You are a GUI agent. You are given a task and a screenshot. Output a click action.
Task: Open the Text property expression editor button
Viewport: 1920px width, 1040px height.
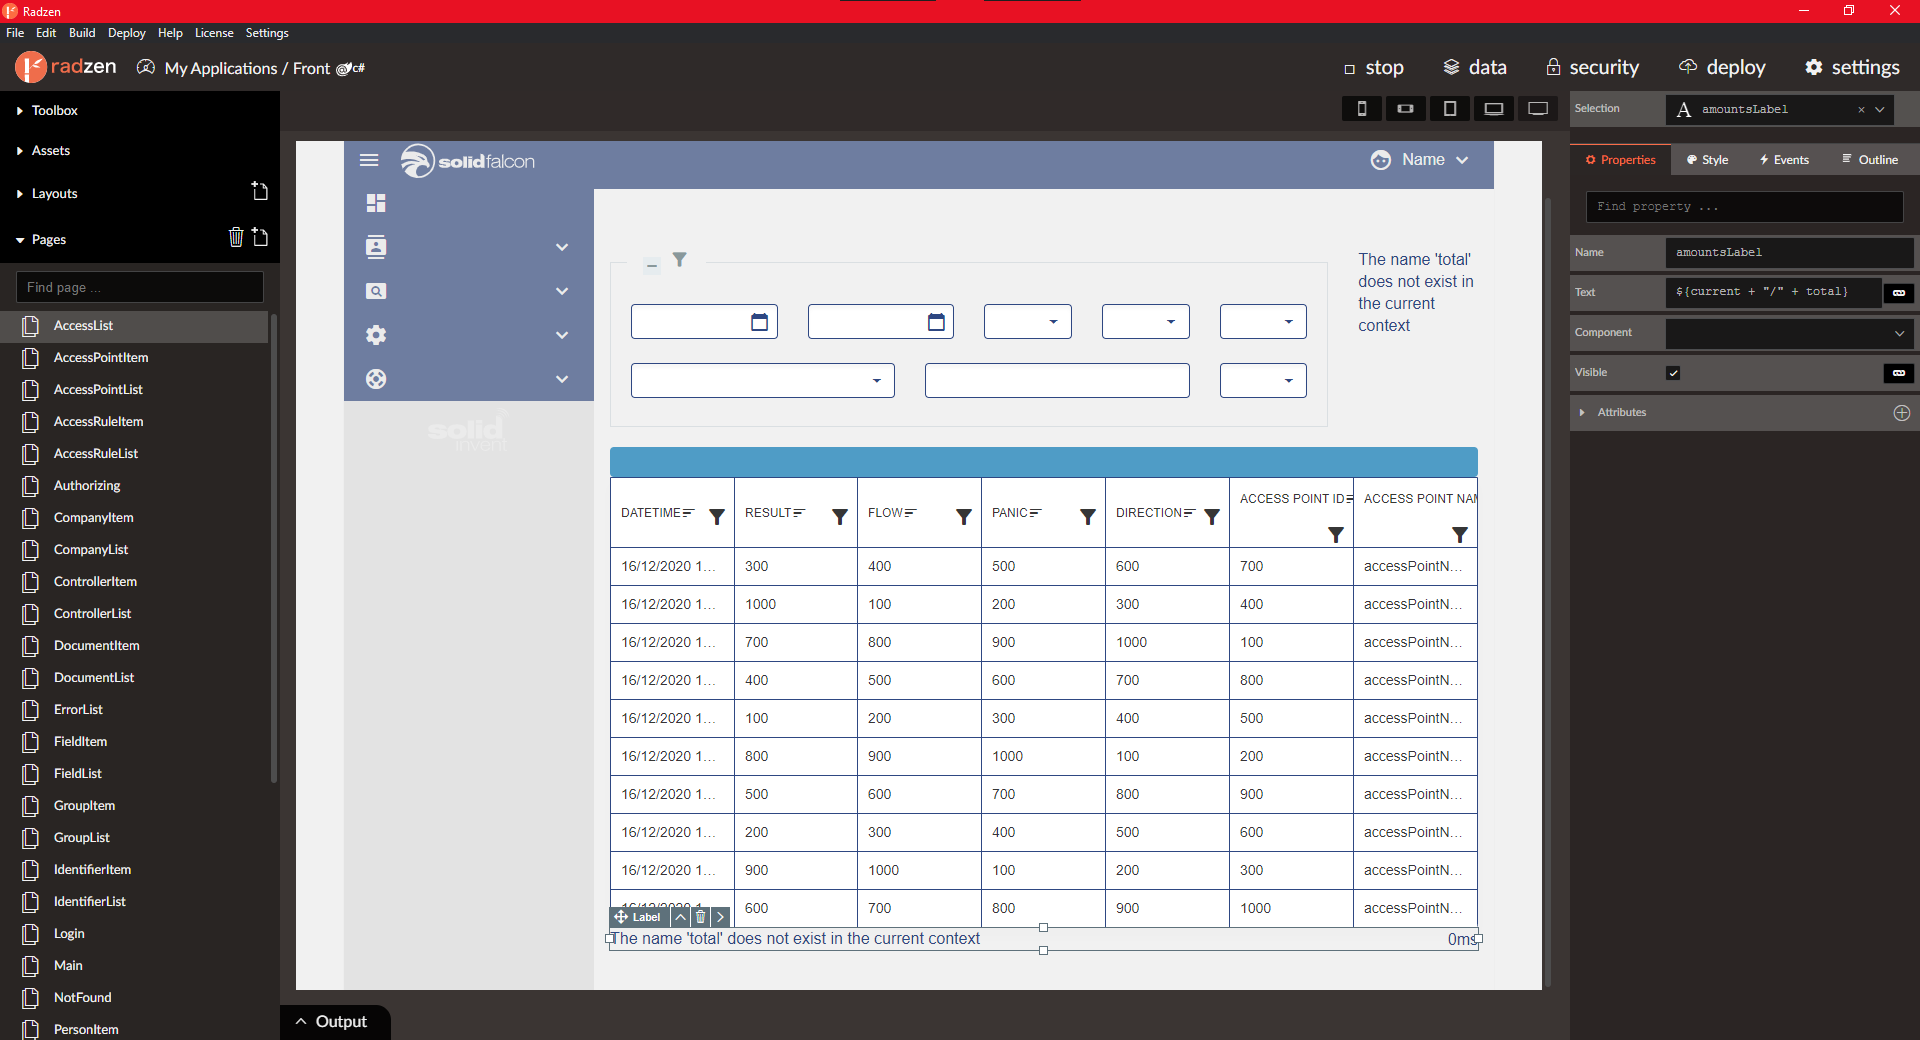pos(1899,293)
